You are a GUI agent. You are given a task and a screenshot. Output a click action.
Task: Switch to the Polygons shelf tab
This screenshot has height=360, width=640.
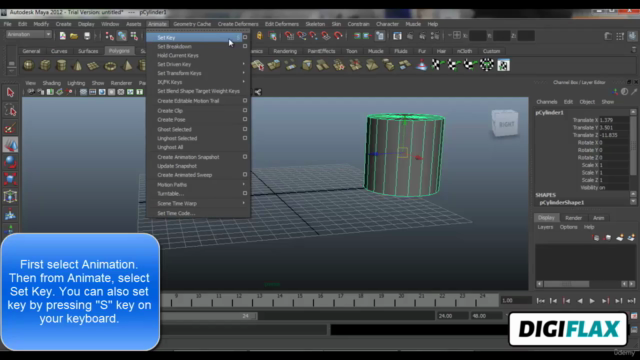pyautogui.click(x=119, y=51)
